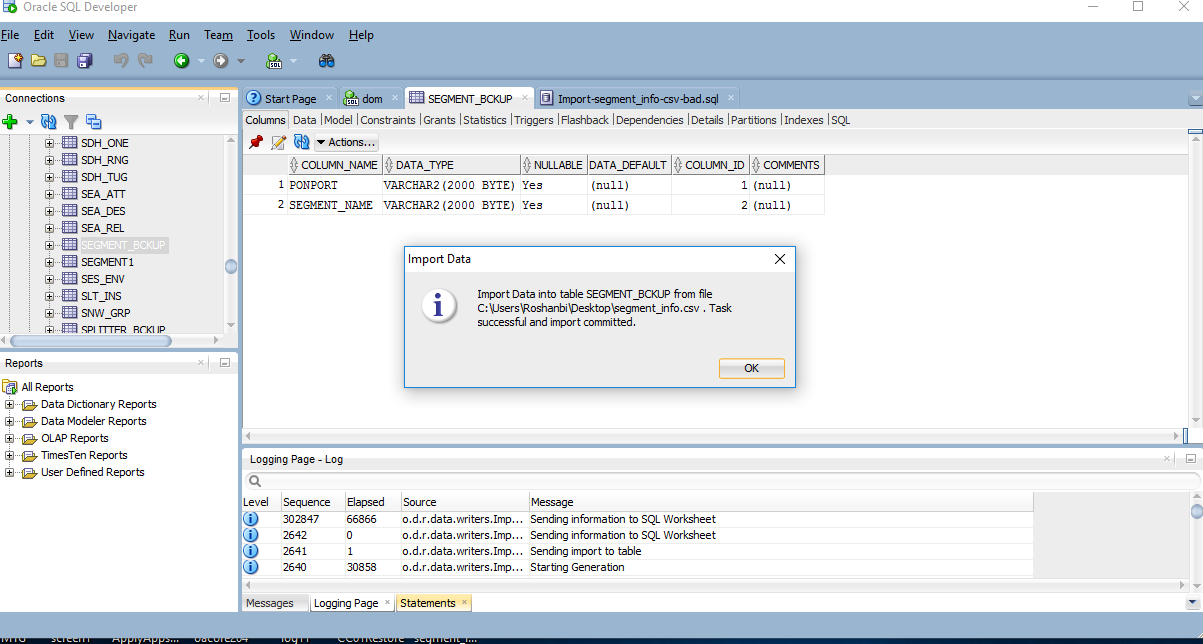Switch to the Messages tab
This screenshot has height=644, width=1203.
(270, 603)
